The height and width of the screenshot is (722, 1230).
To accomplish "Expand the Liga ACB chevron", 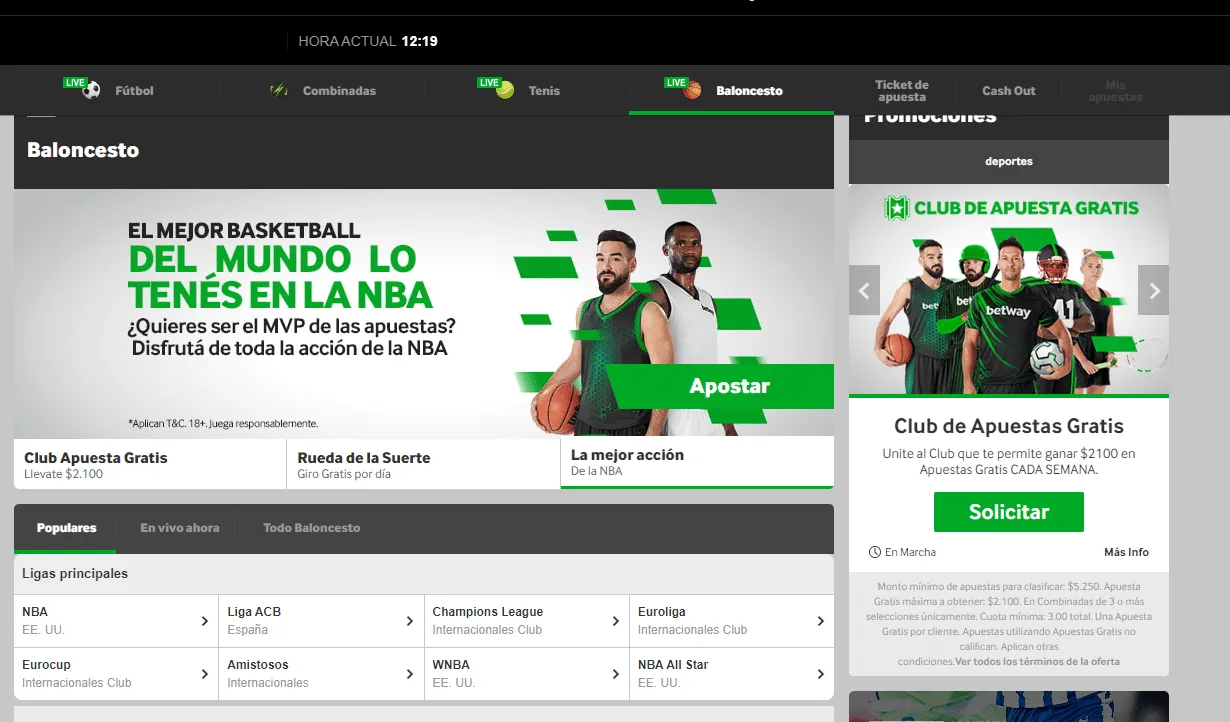I will (409, 621).
